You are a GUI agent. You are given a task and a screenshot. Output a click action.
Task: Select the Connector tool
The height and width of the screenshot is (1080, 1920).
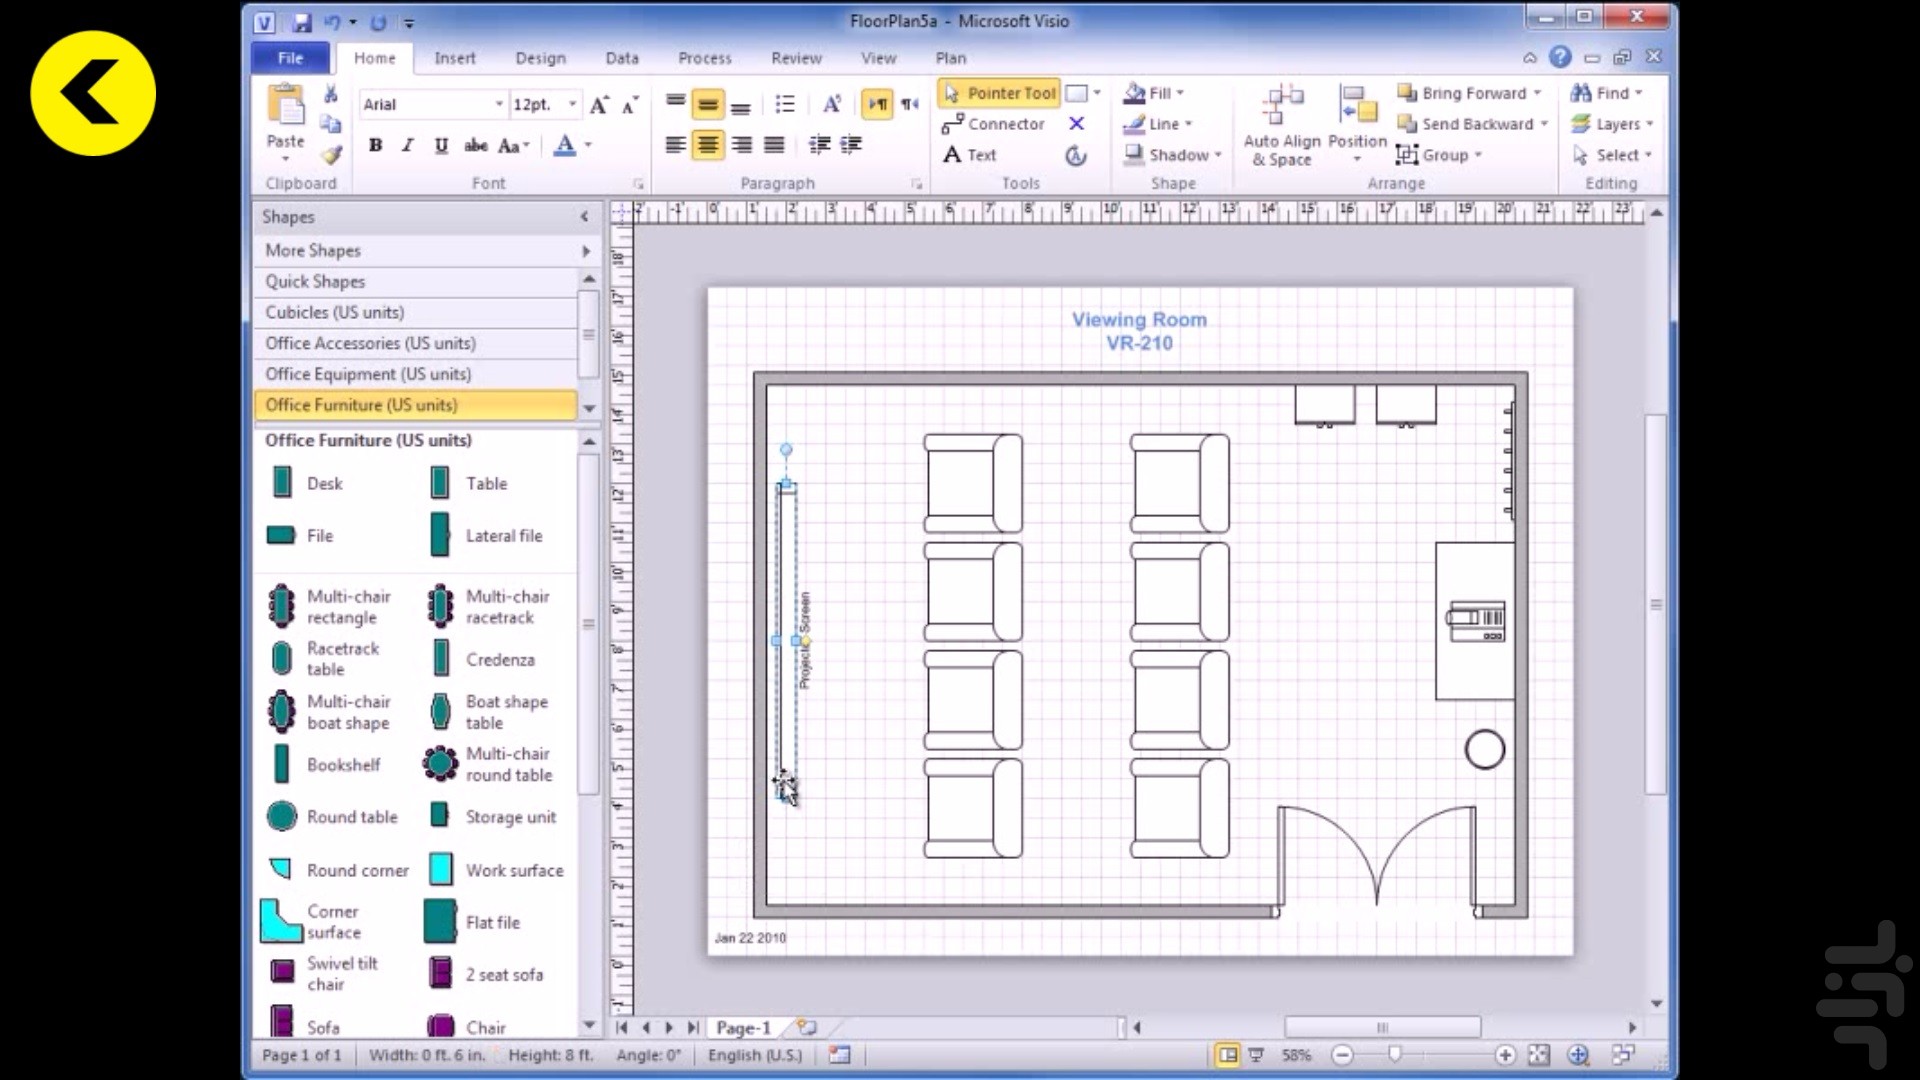click(x=996, y=123)
